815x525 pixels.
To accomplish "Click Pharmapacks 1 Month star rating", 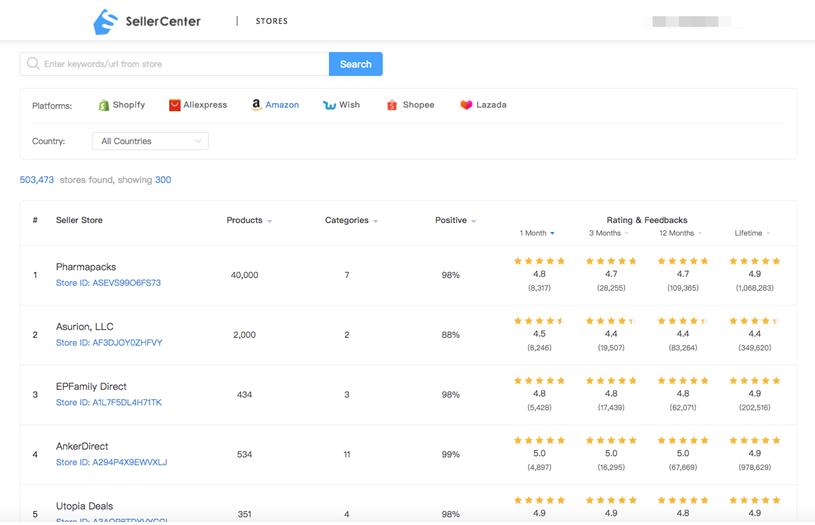I will (x=539, y=261).
